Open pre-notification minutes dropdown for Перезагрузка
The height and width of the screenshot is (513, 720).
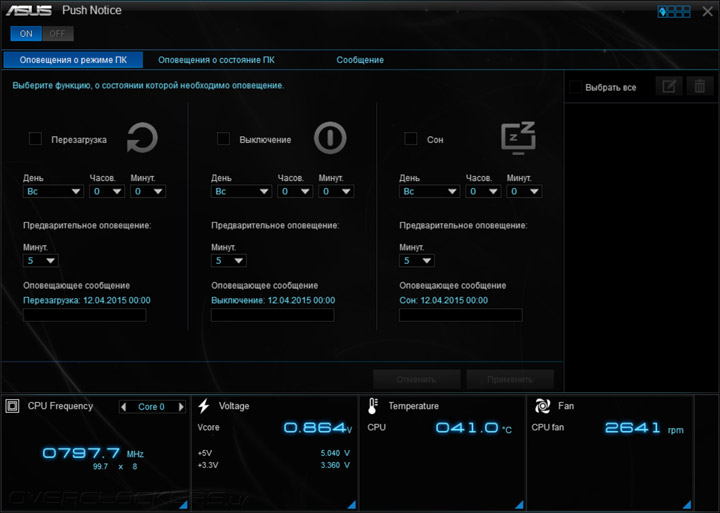(40, 261)
